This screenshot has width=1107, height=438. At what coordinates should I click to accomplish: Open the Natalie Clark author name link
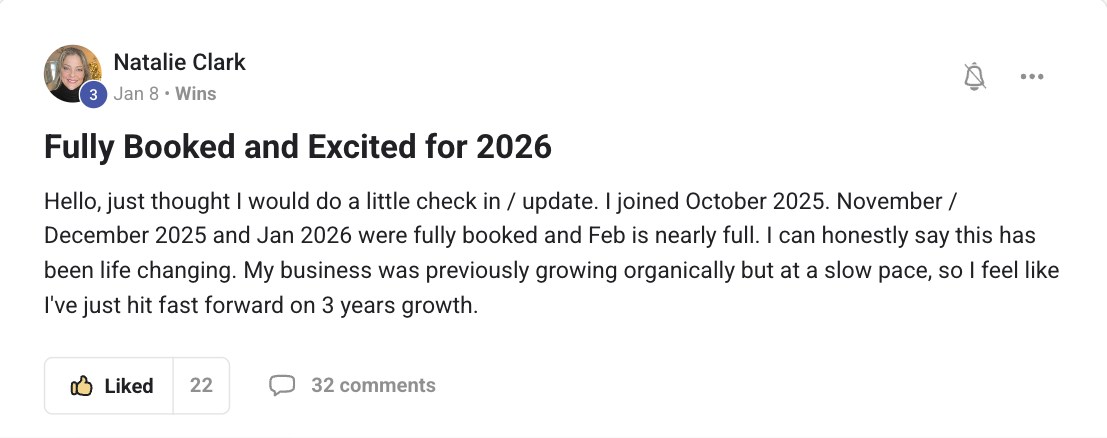click(x=179, y=62)
